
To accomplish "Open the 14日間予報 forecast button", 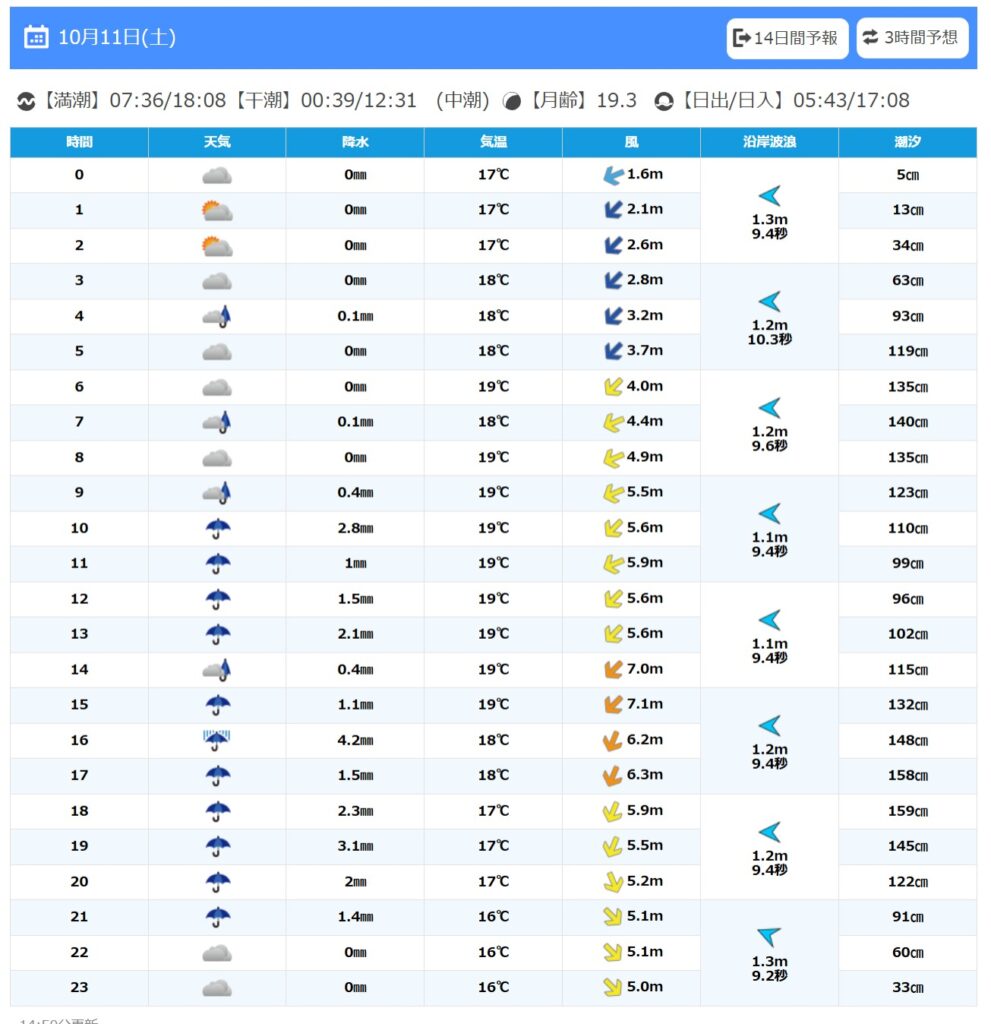I will tap(787, 38).
